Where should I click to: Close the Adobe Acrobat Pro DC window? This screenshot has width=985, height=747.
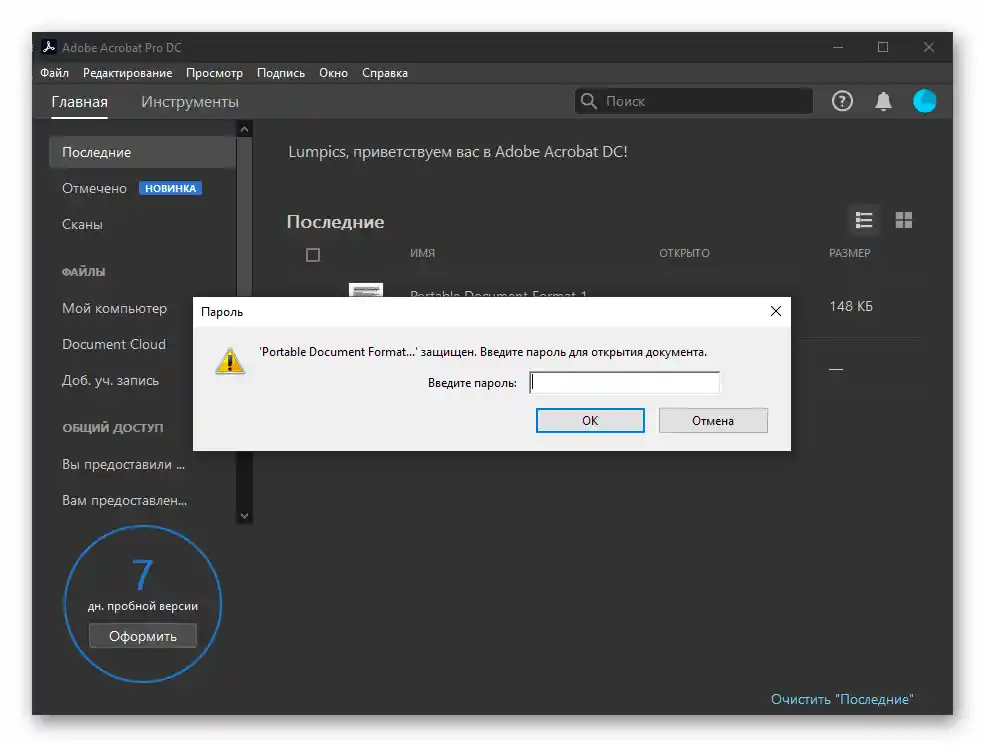click(928, 47)
